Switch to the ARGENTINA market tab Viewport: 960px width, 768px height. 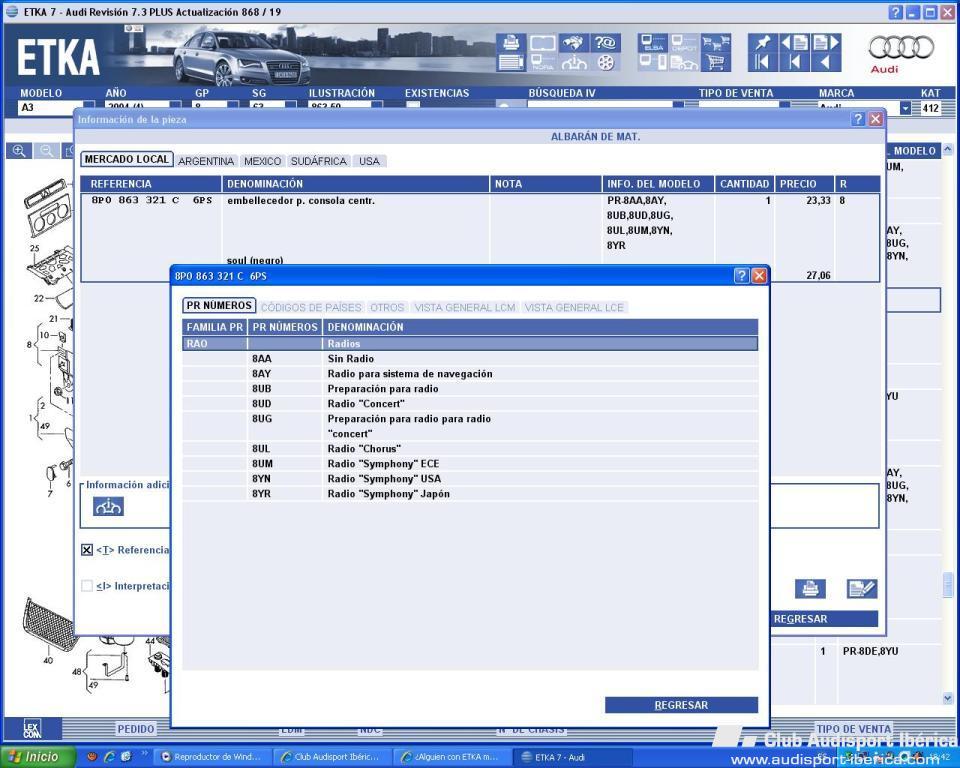(x=206, y=161)
